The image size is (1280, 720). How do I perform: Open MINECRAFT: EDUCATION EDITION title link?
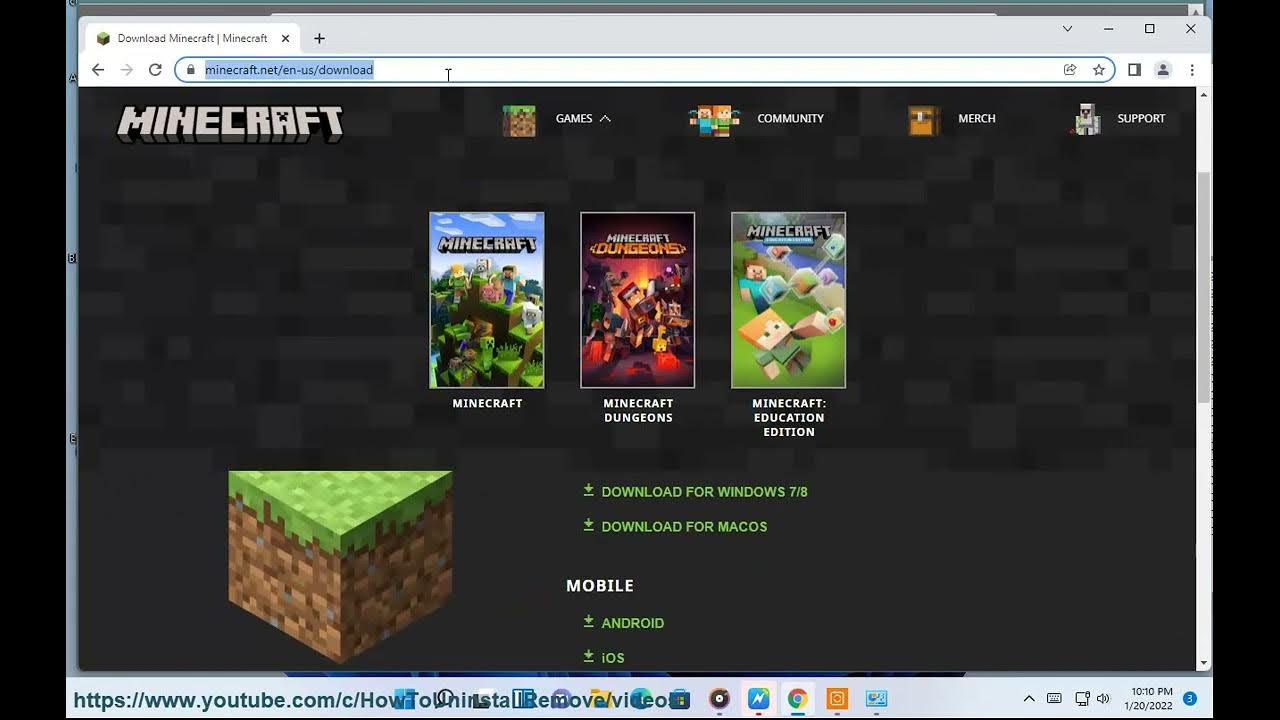point(789,417)
